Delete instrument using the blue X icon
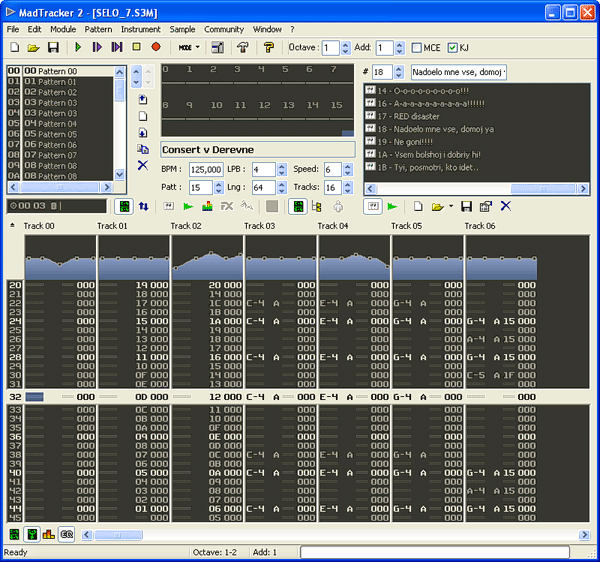The height and width of the screenshot is (562, 600). tap(505, 206)
